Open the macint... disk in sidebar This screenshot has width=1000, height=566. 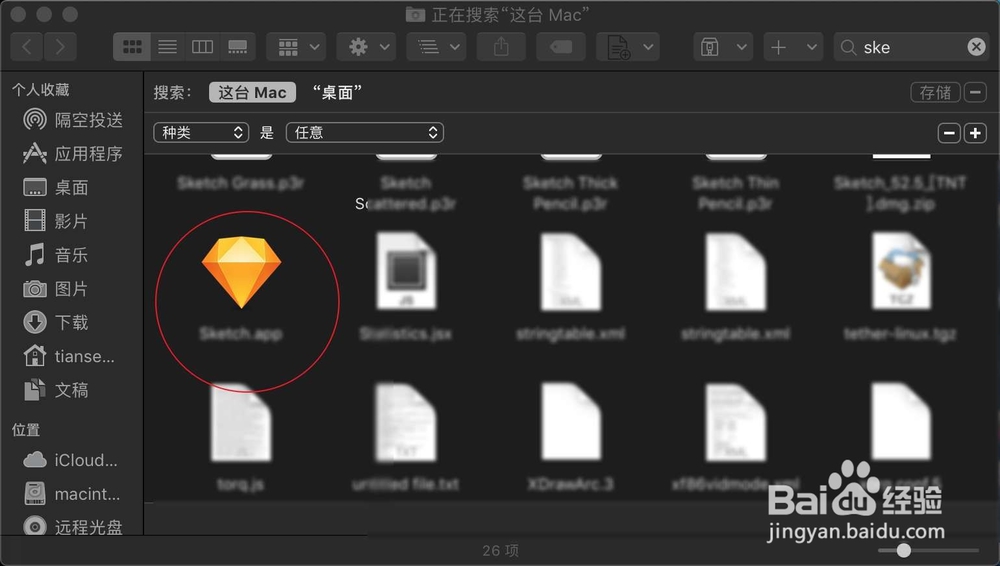71,493
